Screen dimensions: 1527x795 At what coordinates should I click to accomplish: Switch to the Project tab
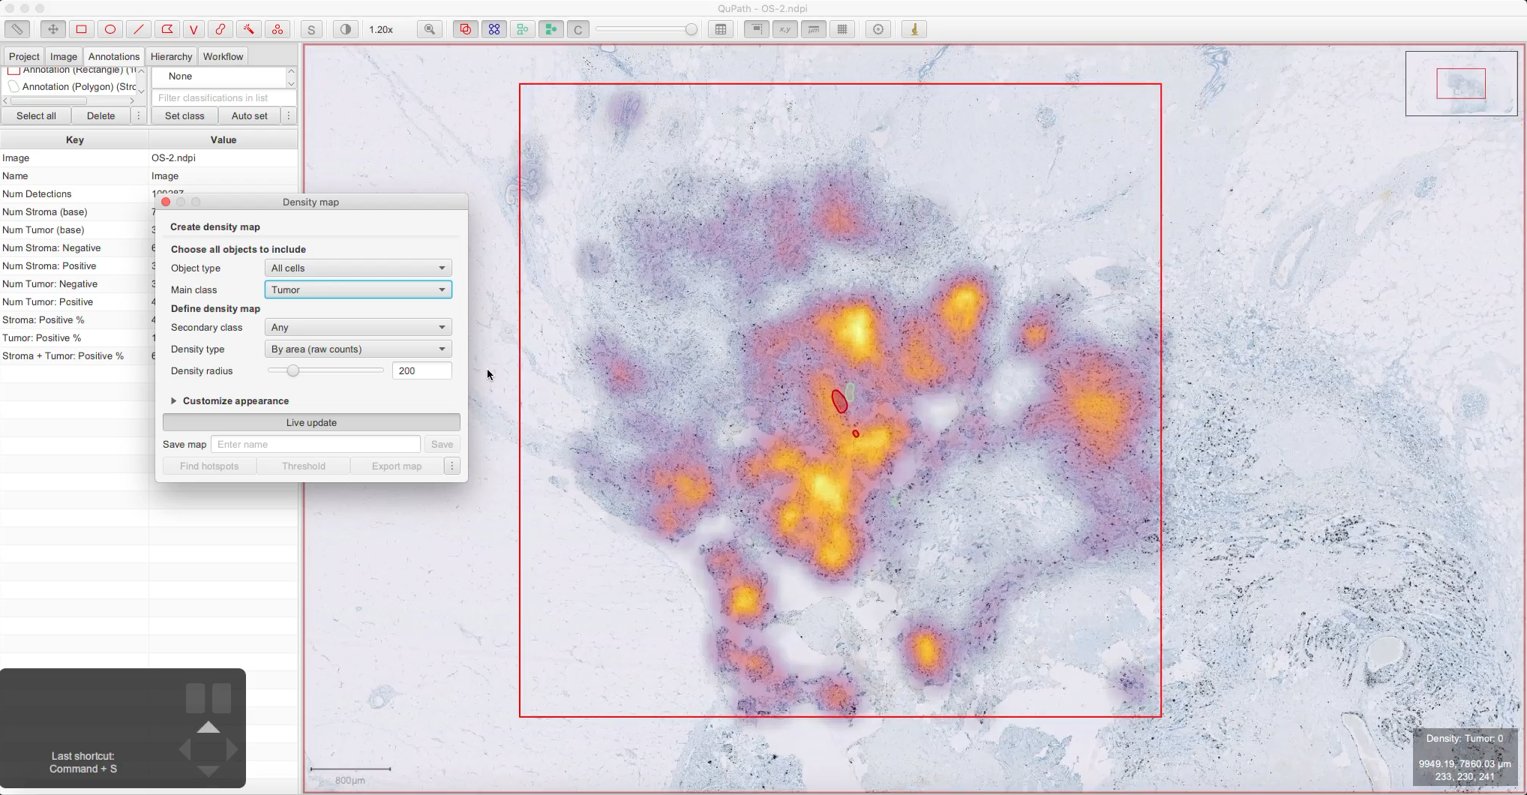pyautogui.click(x=24, y=56)
